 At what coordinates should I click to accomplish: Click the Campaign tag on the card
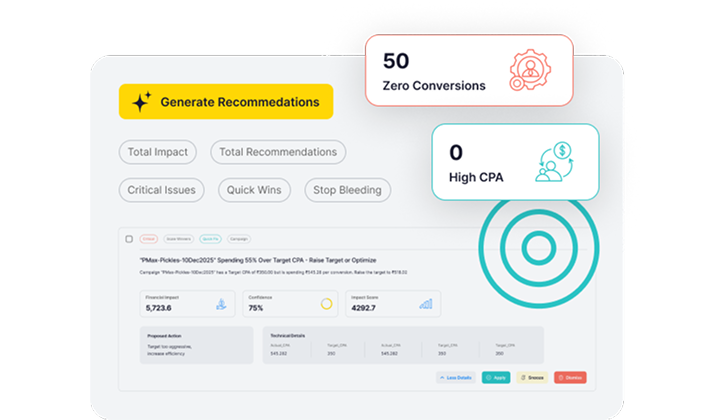click(238, 239)
